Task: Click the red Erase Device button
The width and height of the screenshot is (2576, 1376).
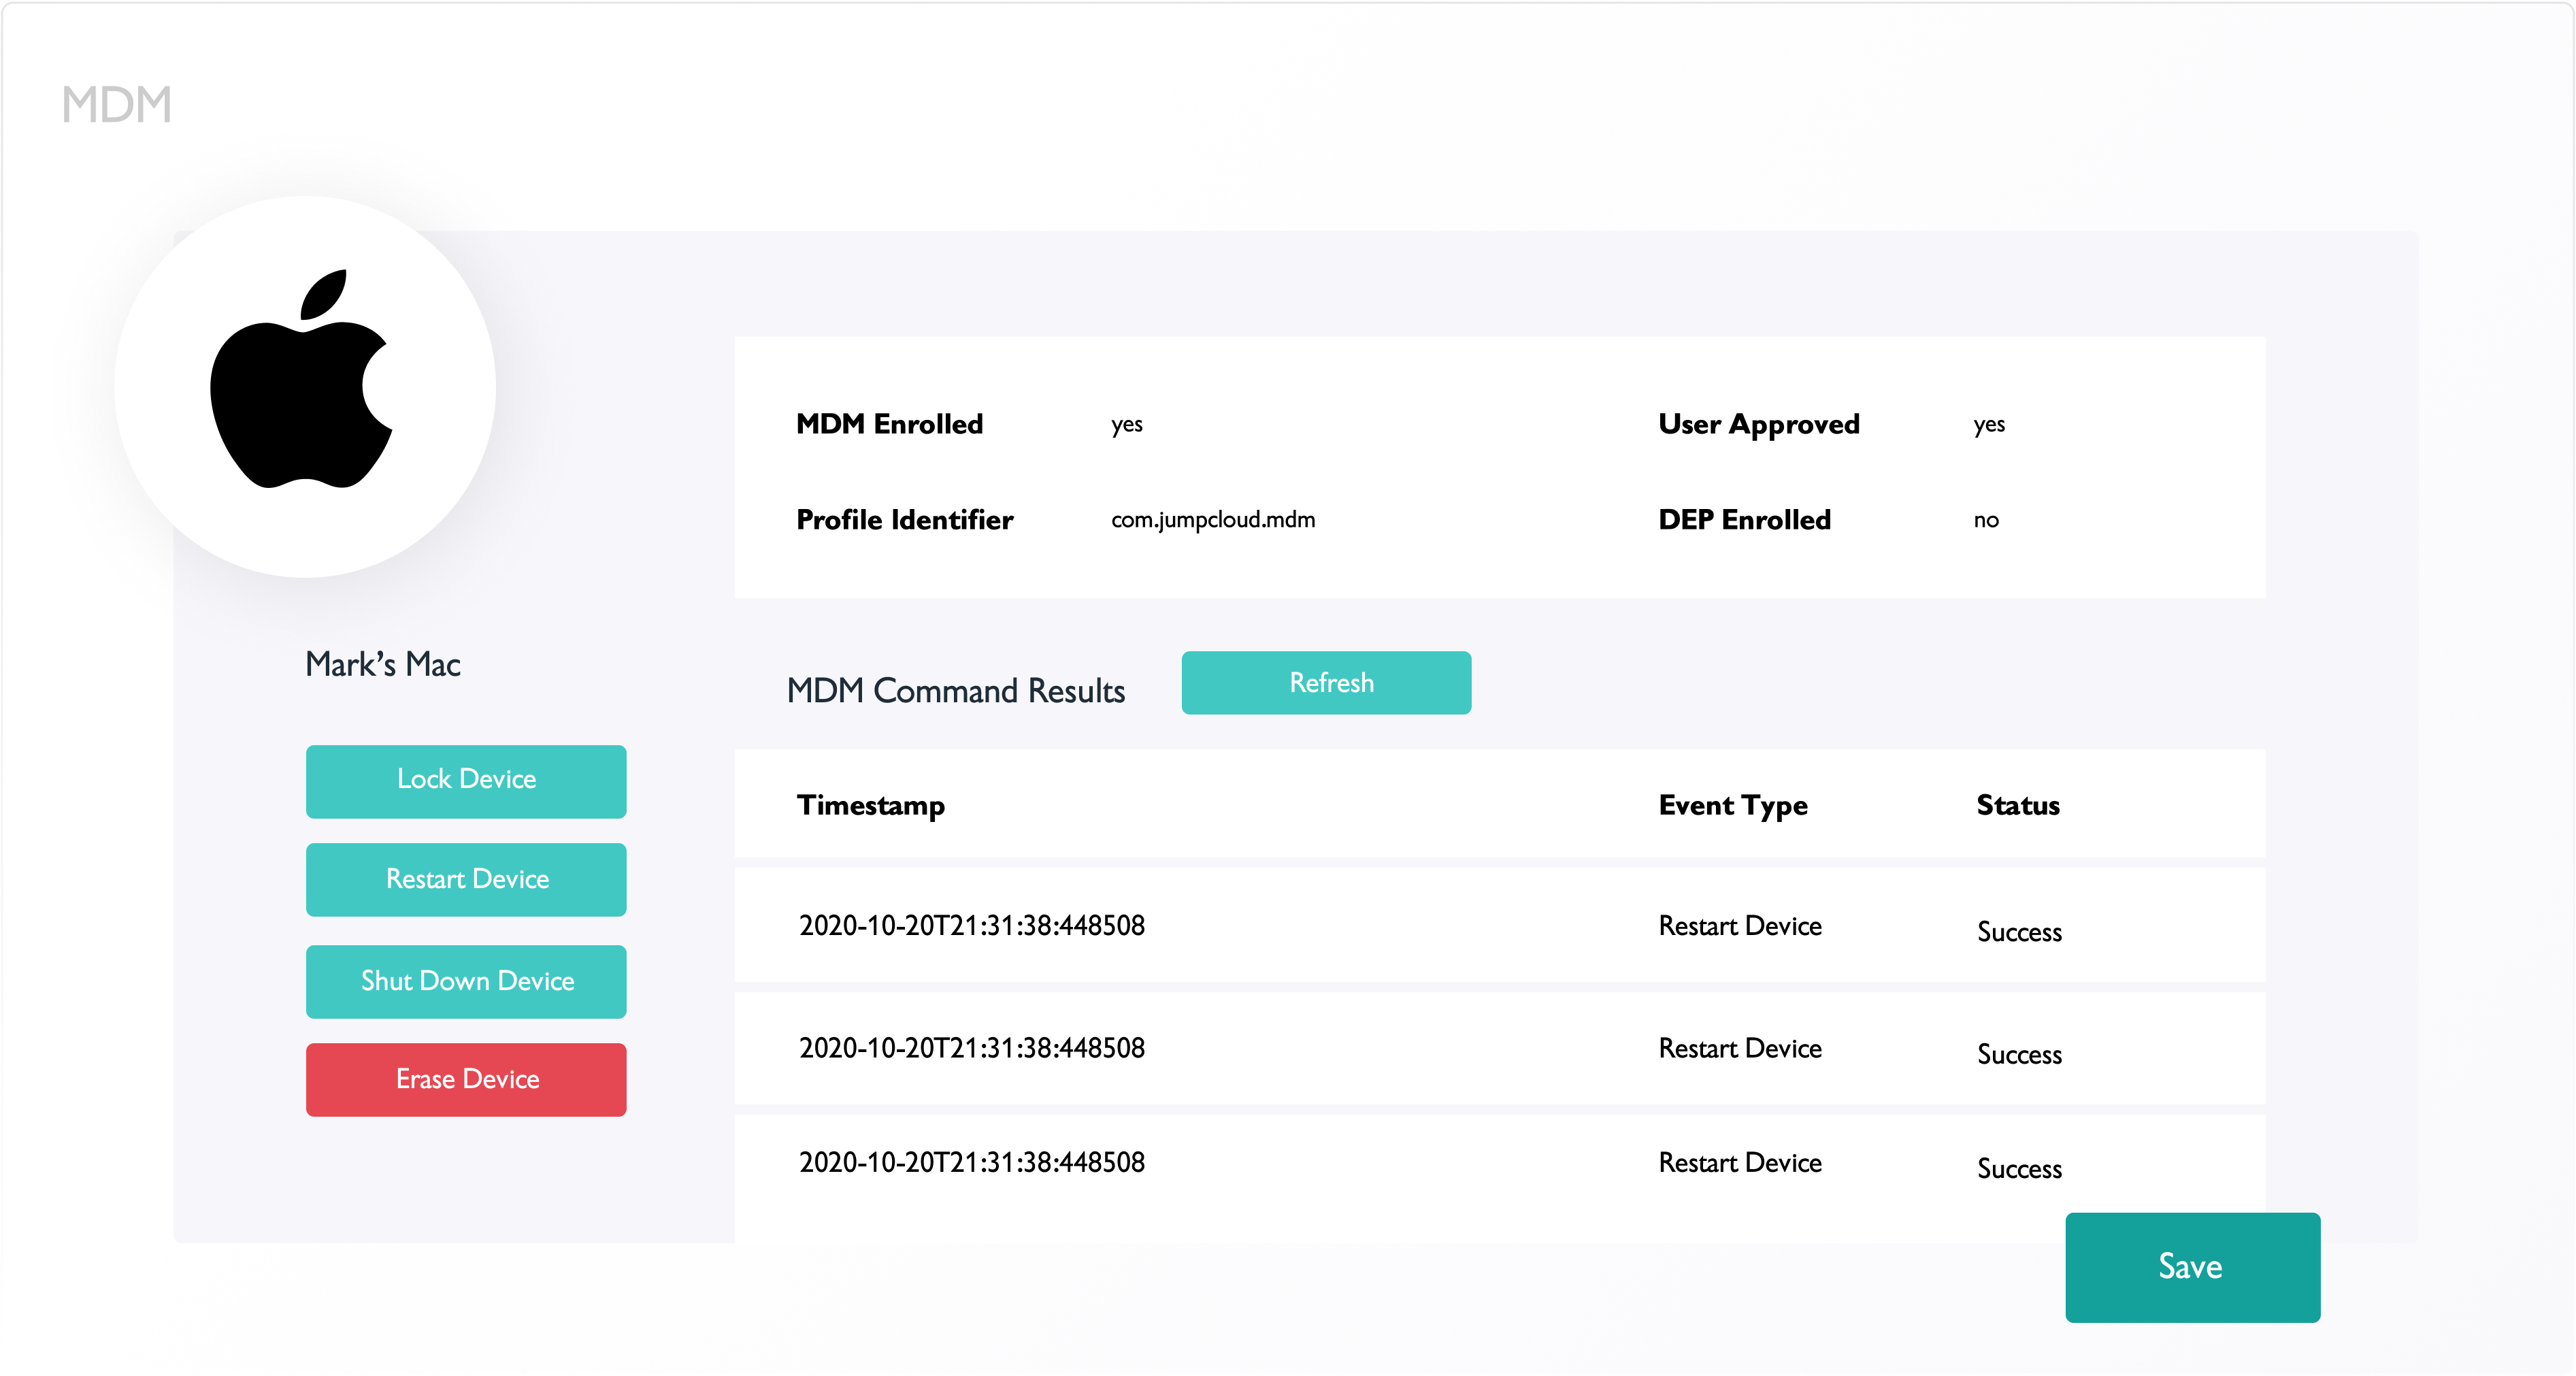Action: [x=466, y=1079]
